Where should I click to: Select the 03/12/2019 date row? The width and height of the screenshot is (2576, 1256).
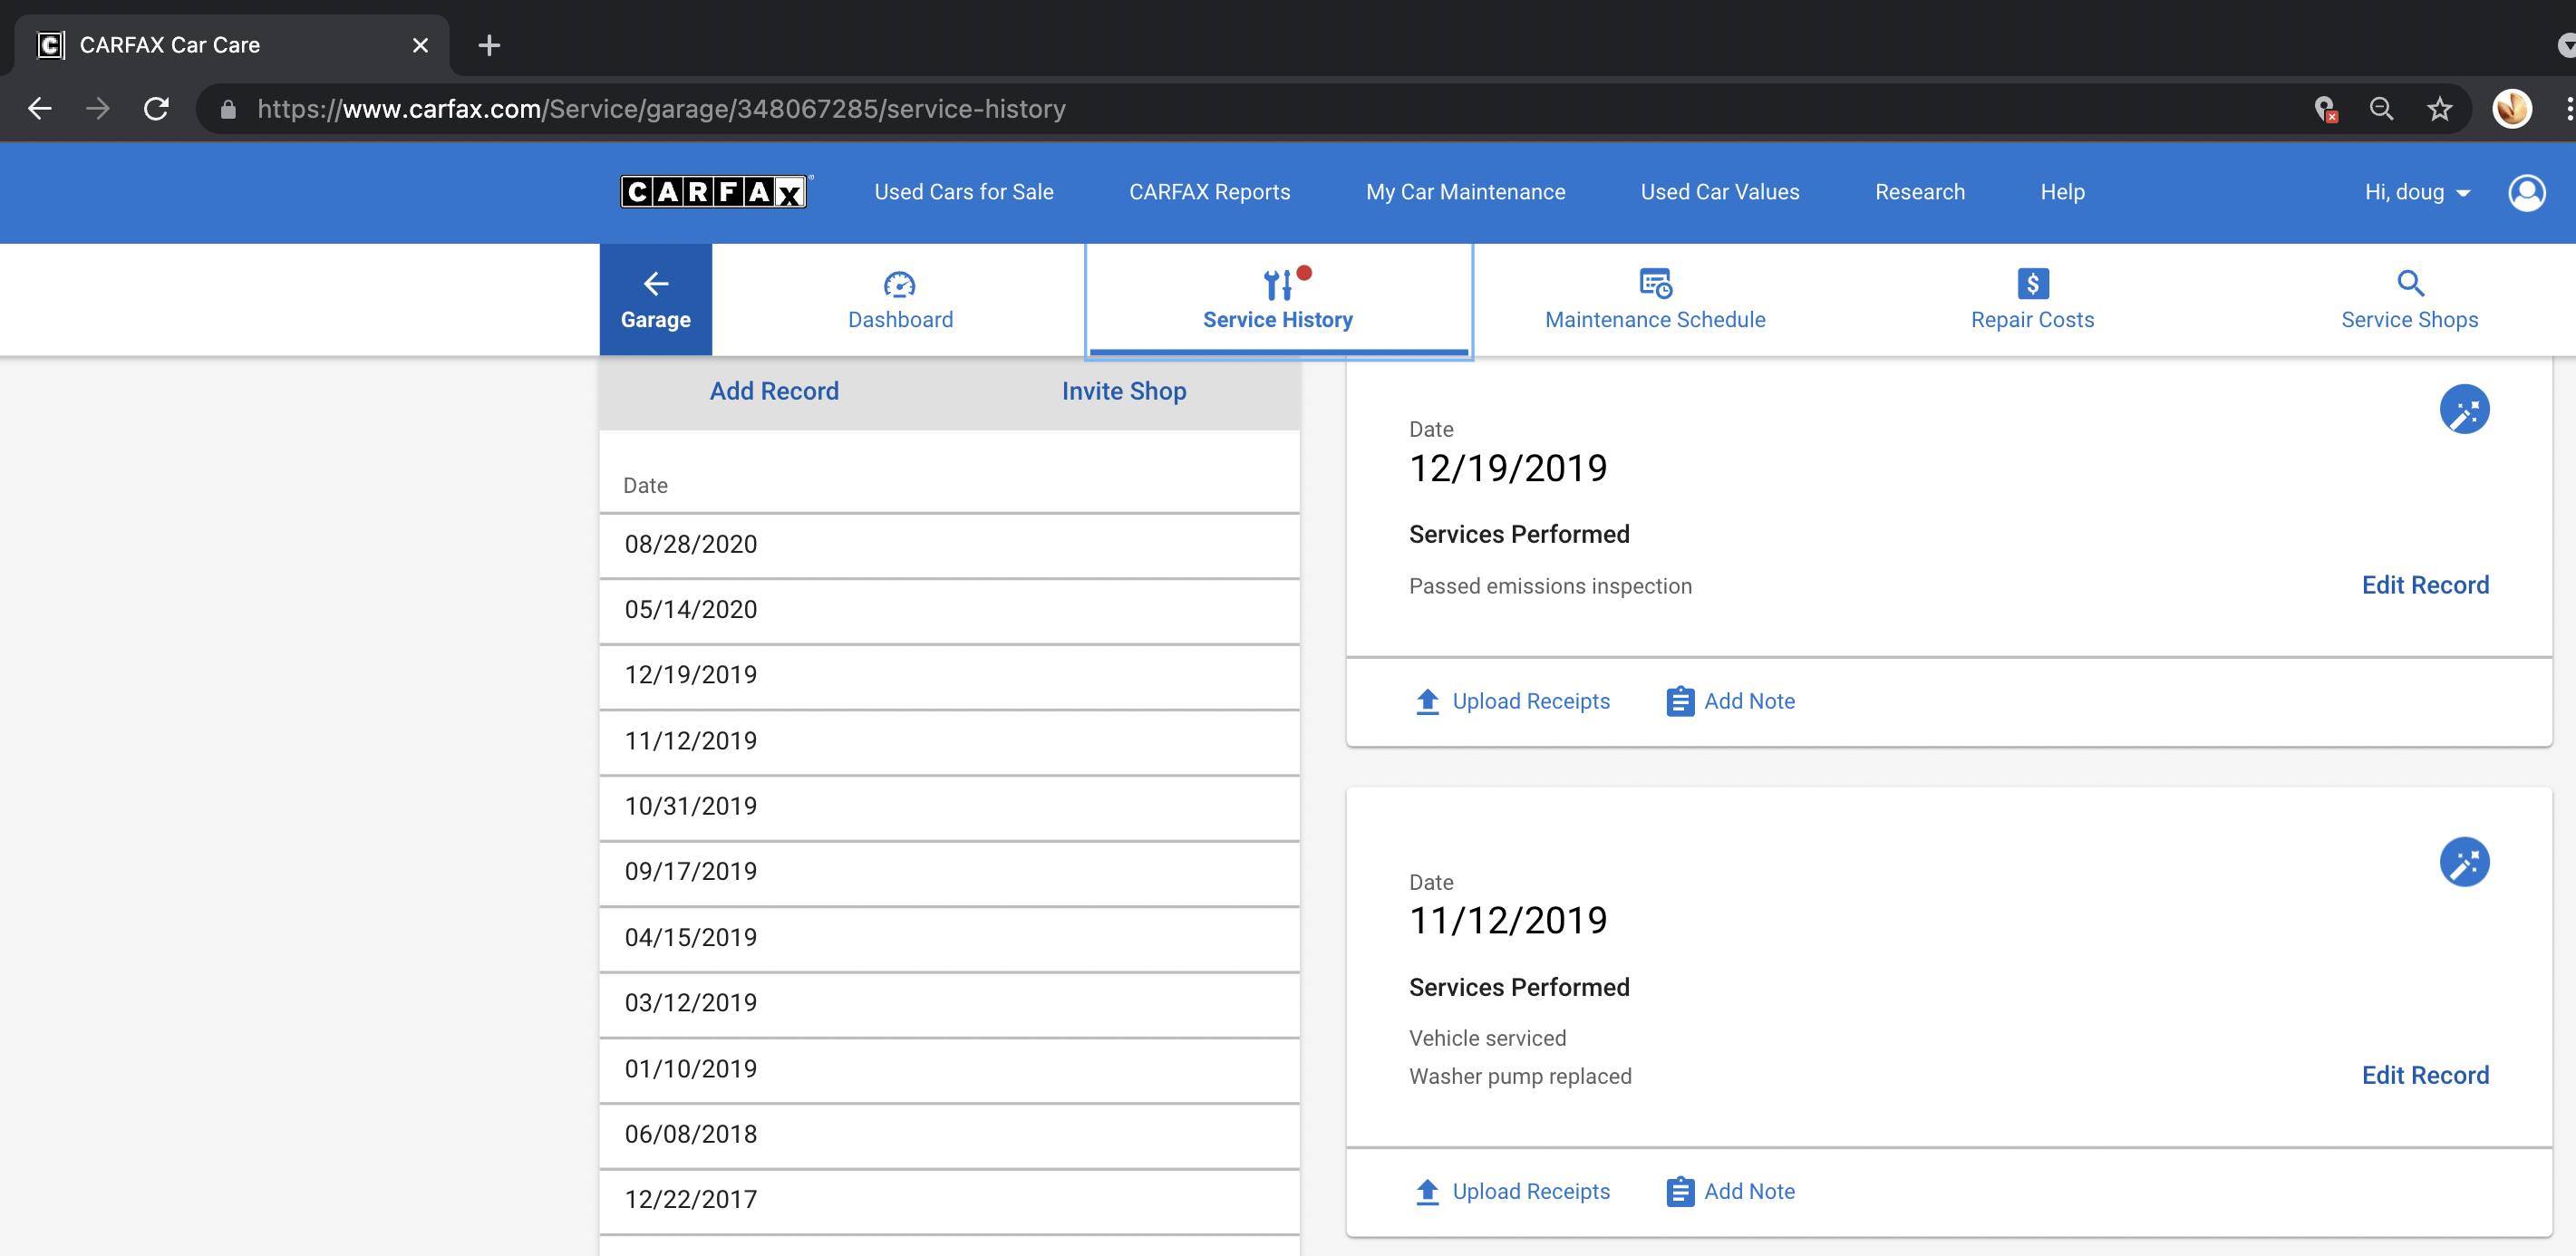(949, 1003)
